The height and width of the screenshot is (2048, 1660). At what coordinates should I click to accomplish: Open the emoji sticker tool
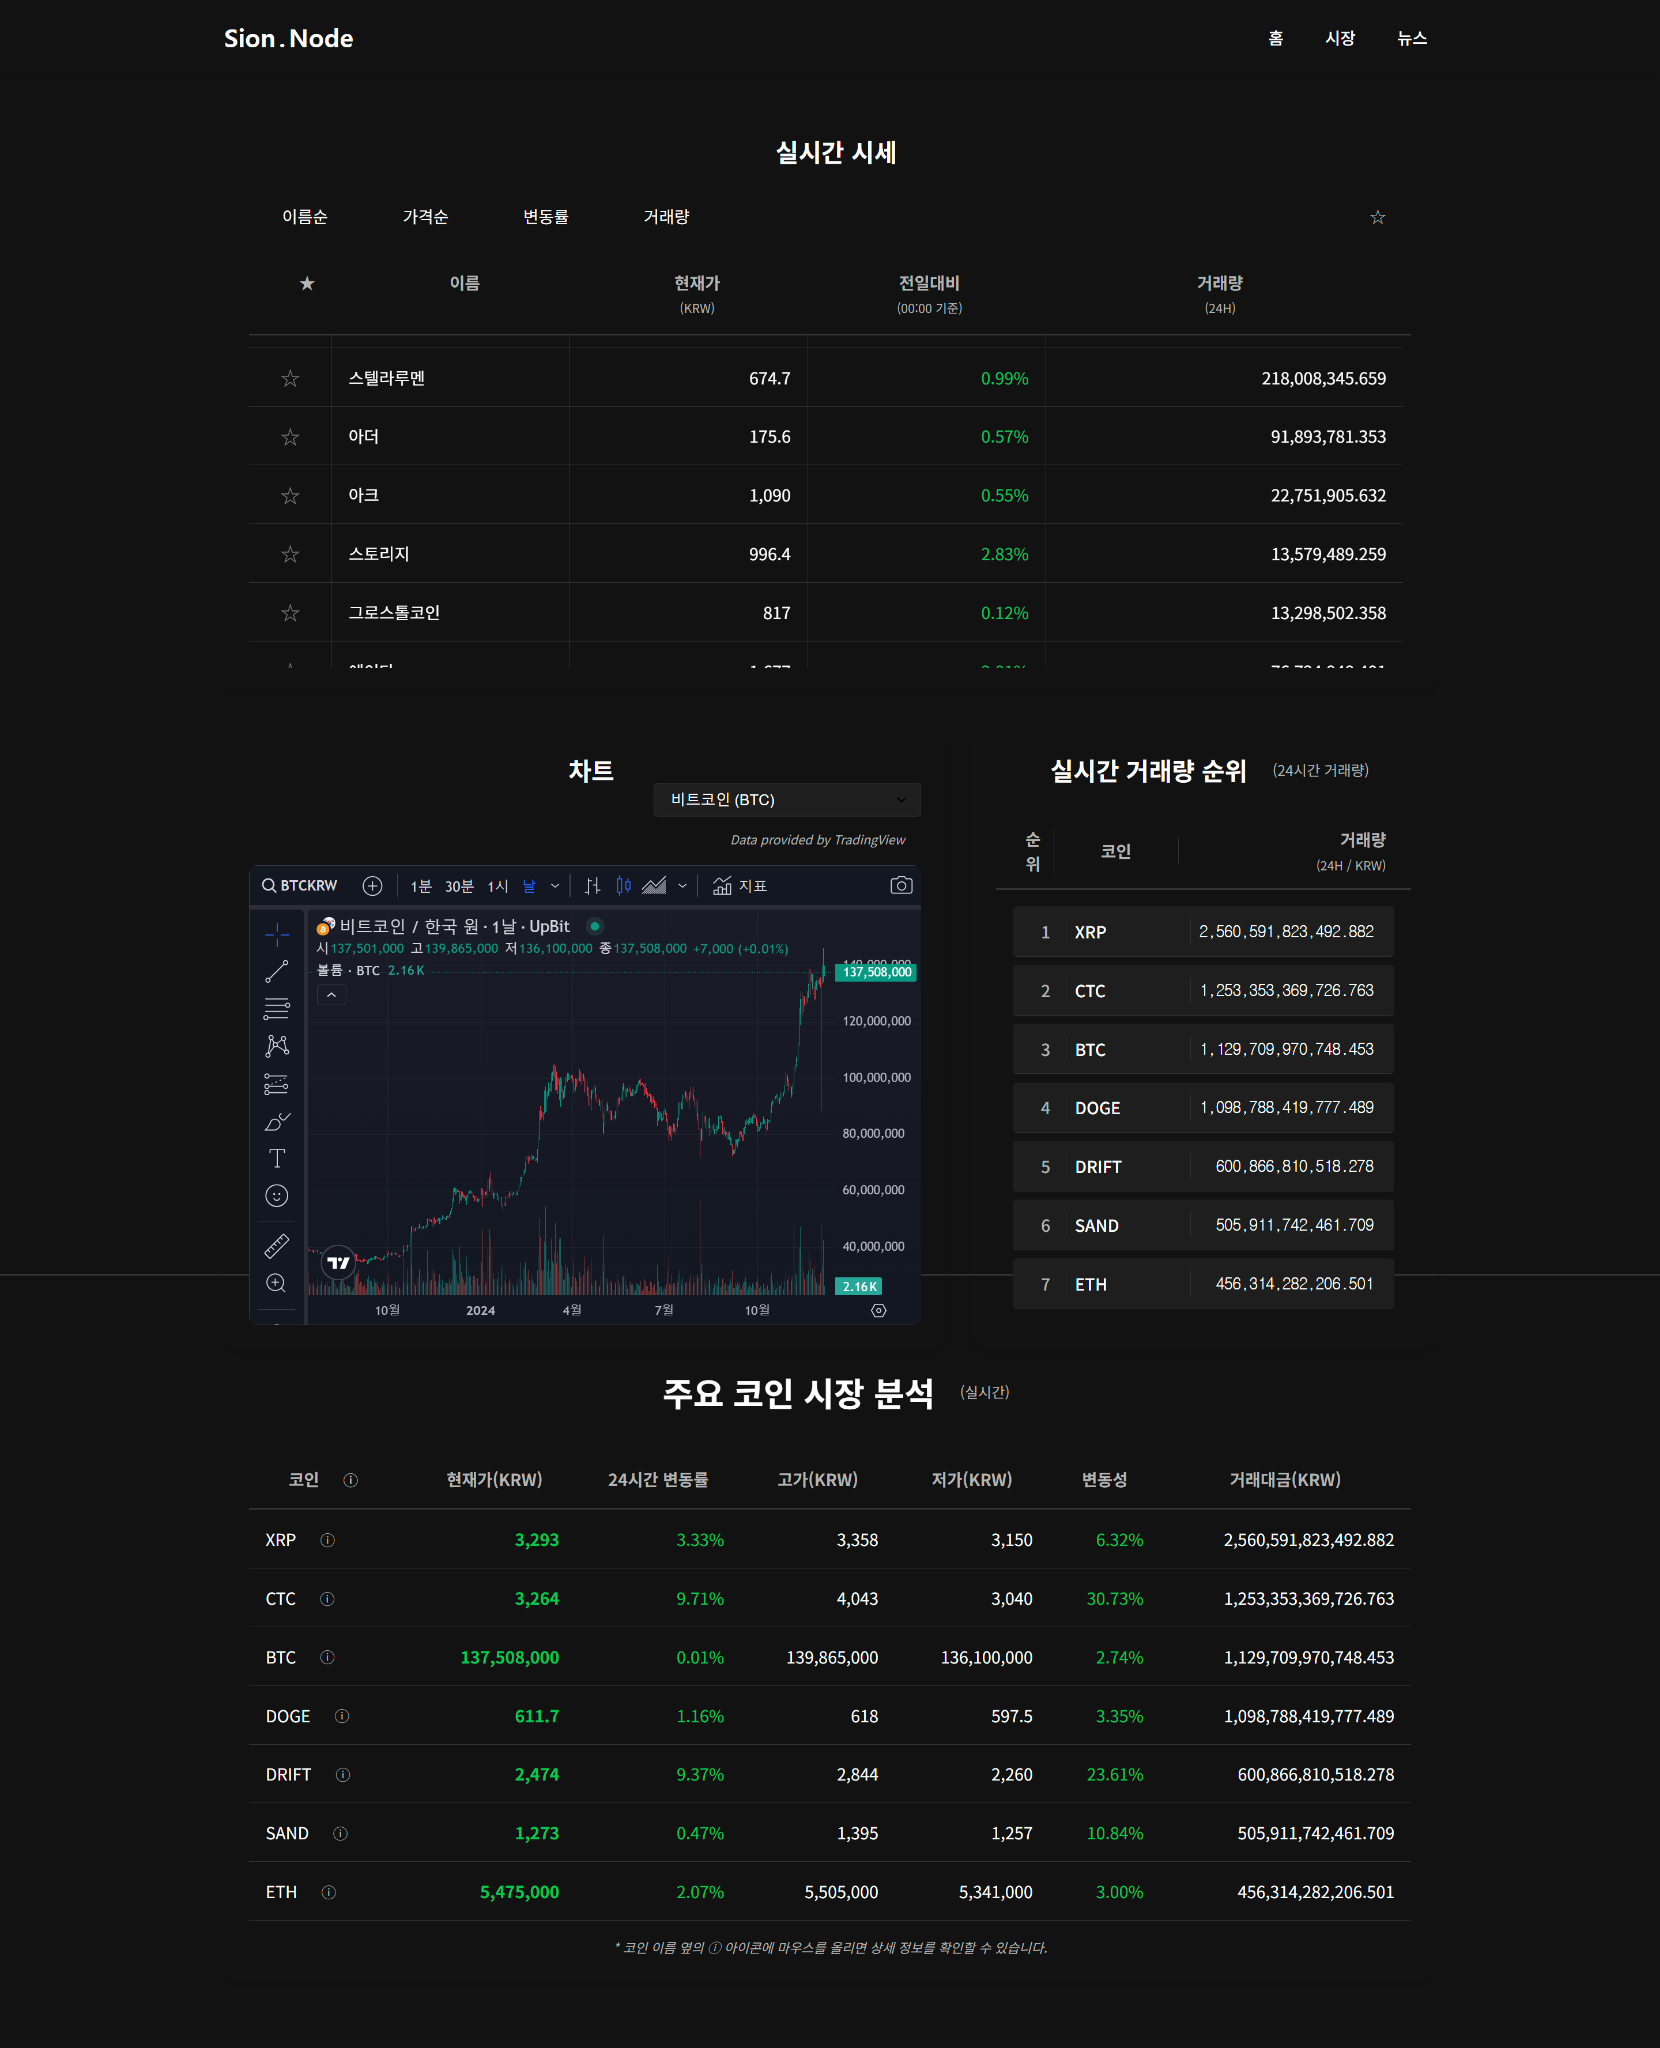click(x=277, y=1196)
